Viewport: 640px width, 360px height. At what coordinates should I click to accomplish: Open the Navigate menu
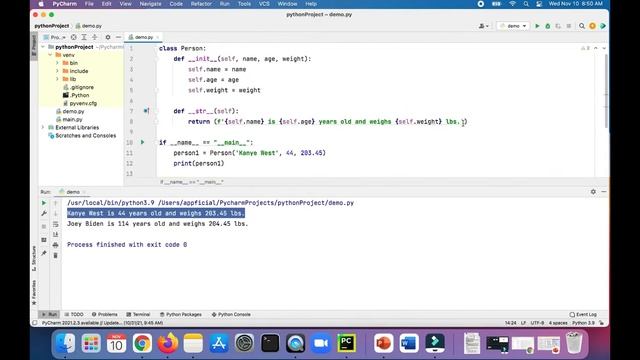coord(150,4)
